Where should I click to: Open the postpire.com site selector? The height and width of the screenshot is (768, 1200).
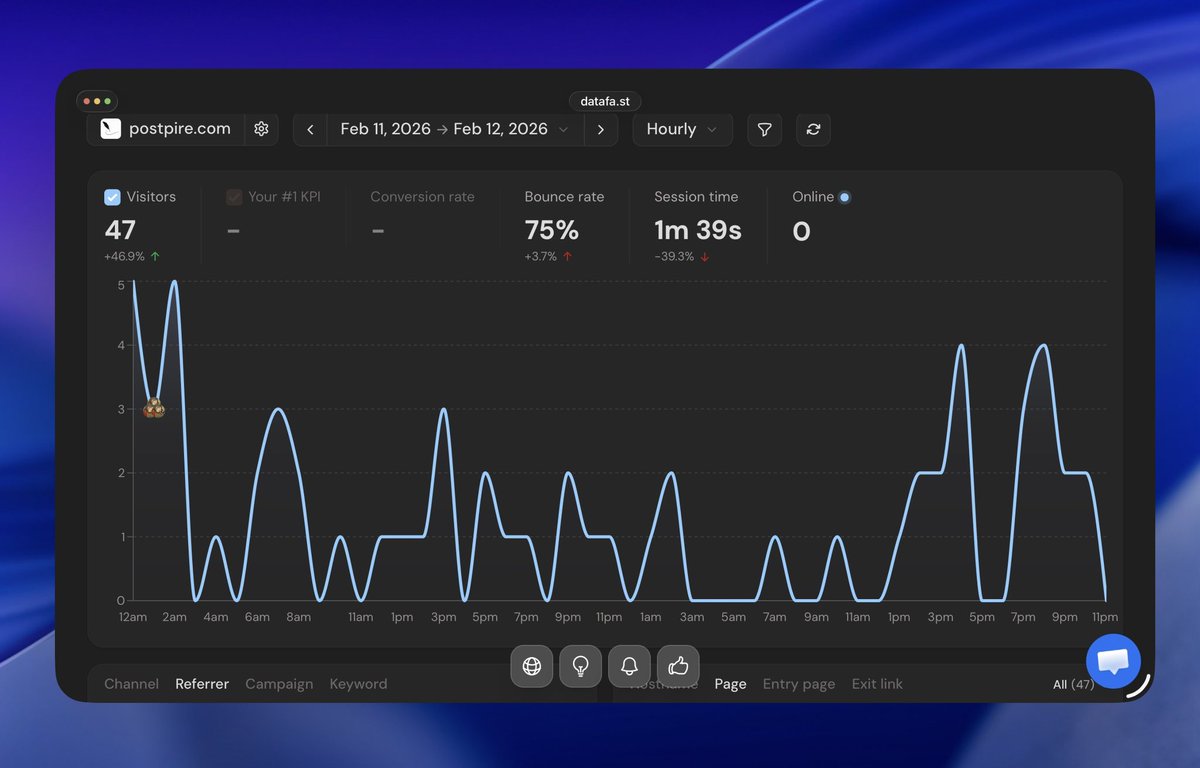click(x=166, y=129)
